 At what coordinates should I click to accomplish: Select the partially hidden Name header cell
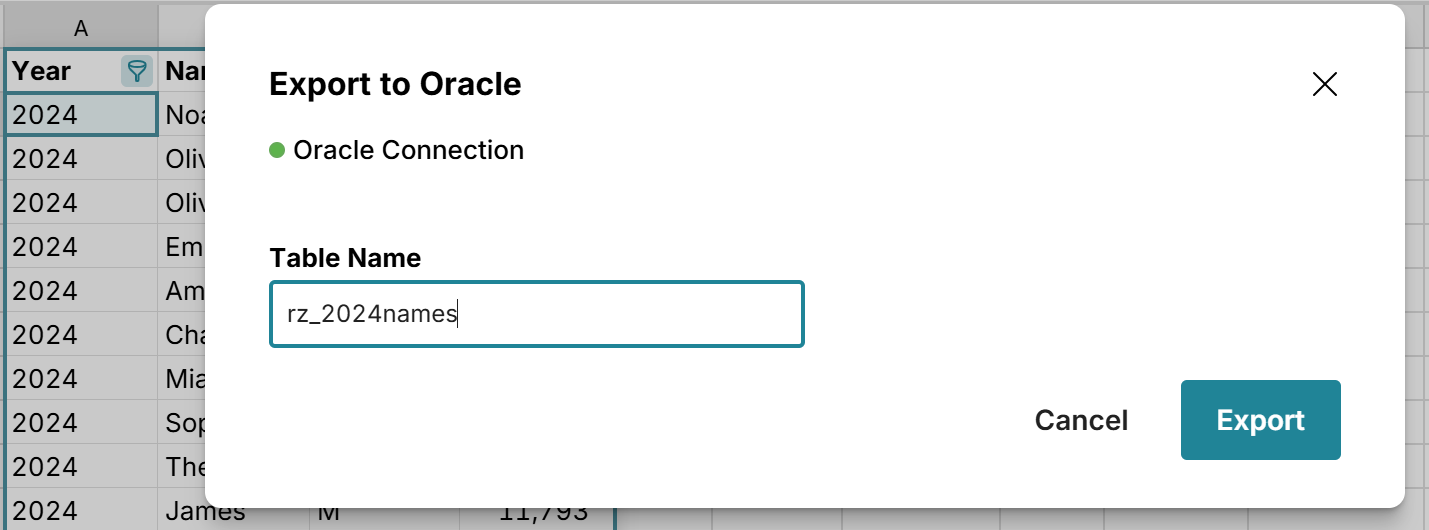click(x=184, y=71)
